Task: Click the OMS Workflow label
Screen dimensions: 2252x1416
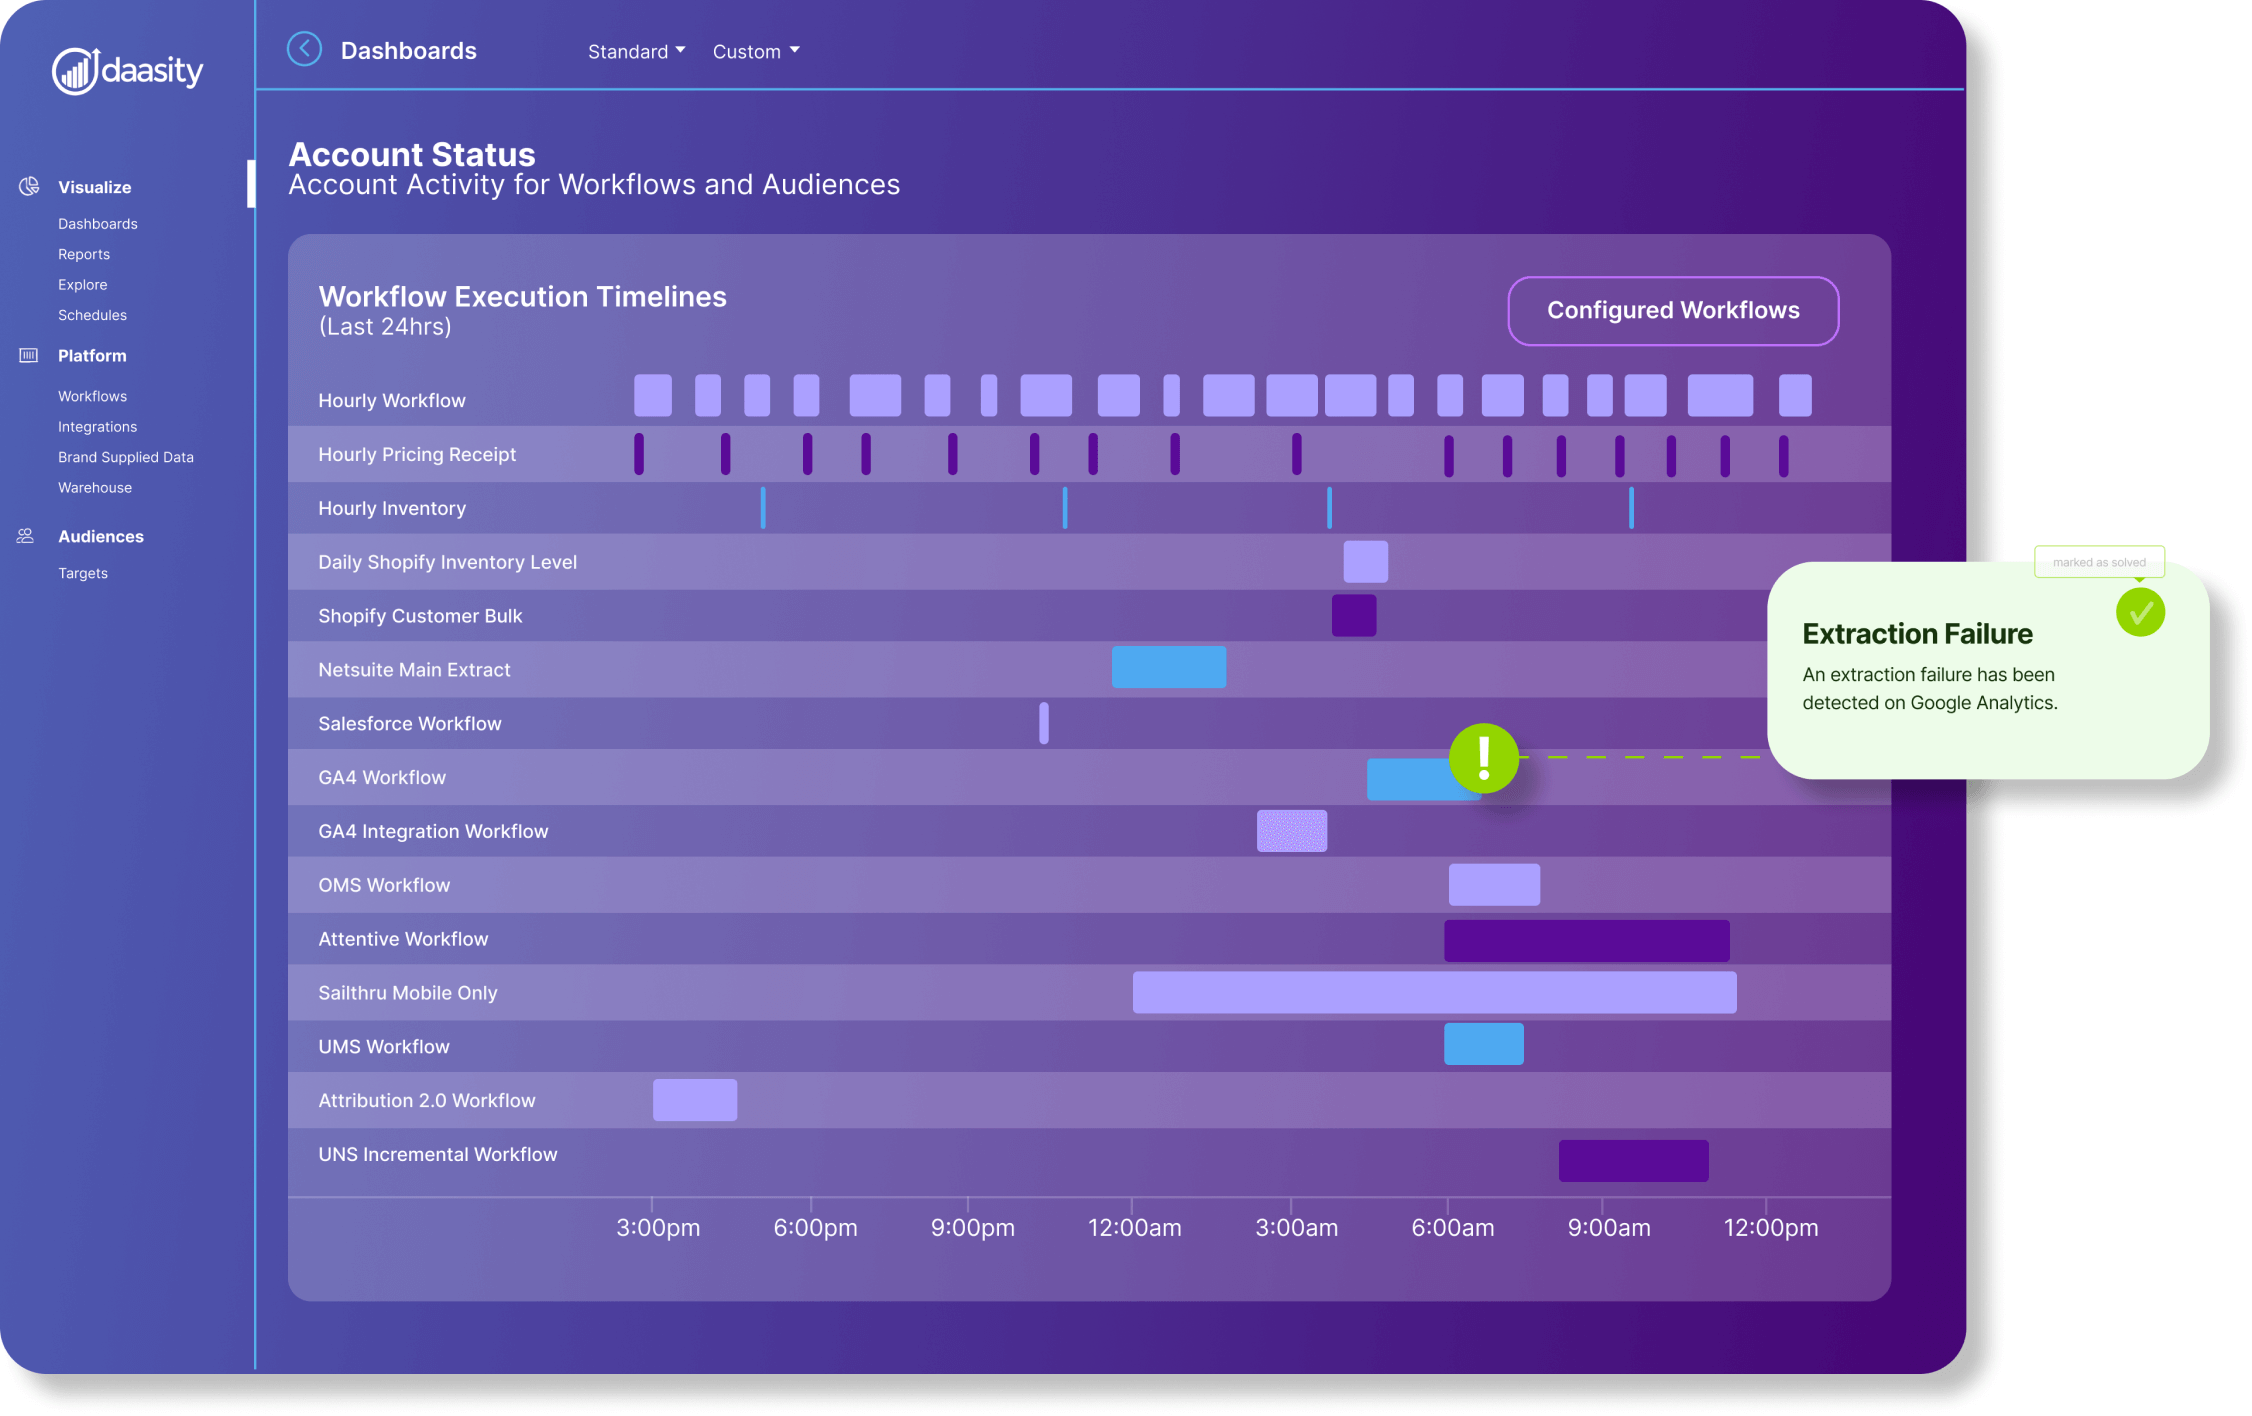Action: [x=384, y=886]
